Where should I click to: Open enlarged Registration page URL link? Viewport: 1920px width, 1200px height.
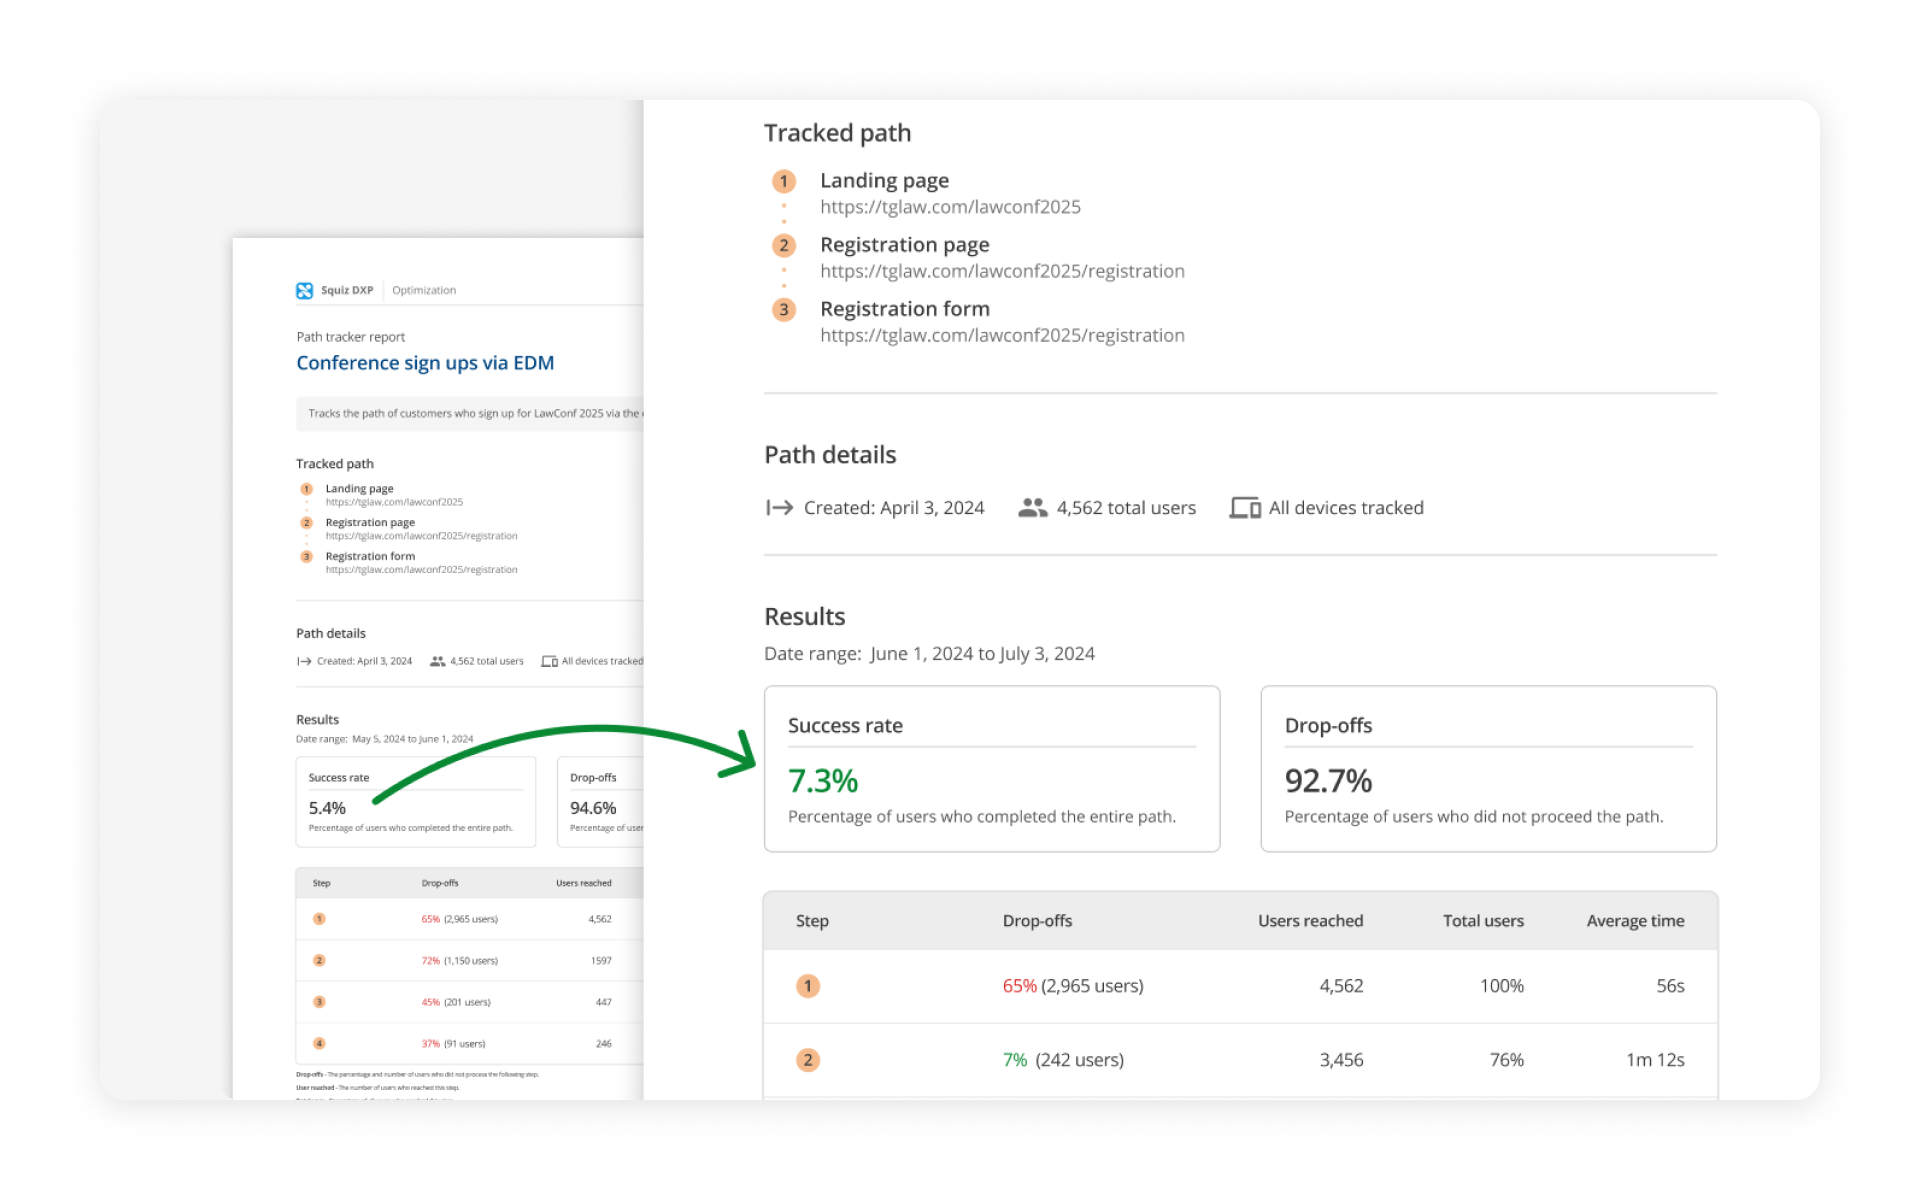1002,271
